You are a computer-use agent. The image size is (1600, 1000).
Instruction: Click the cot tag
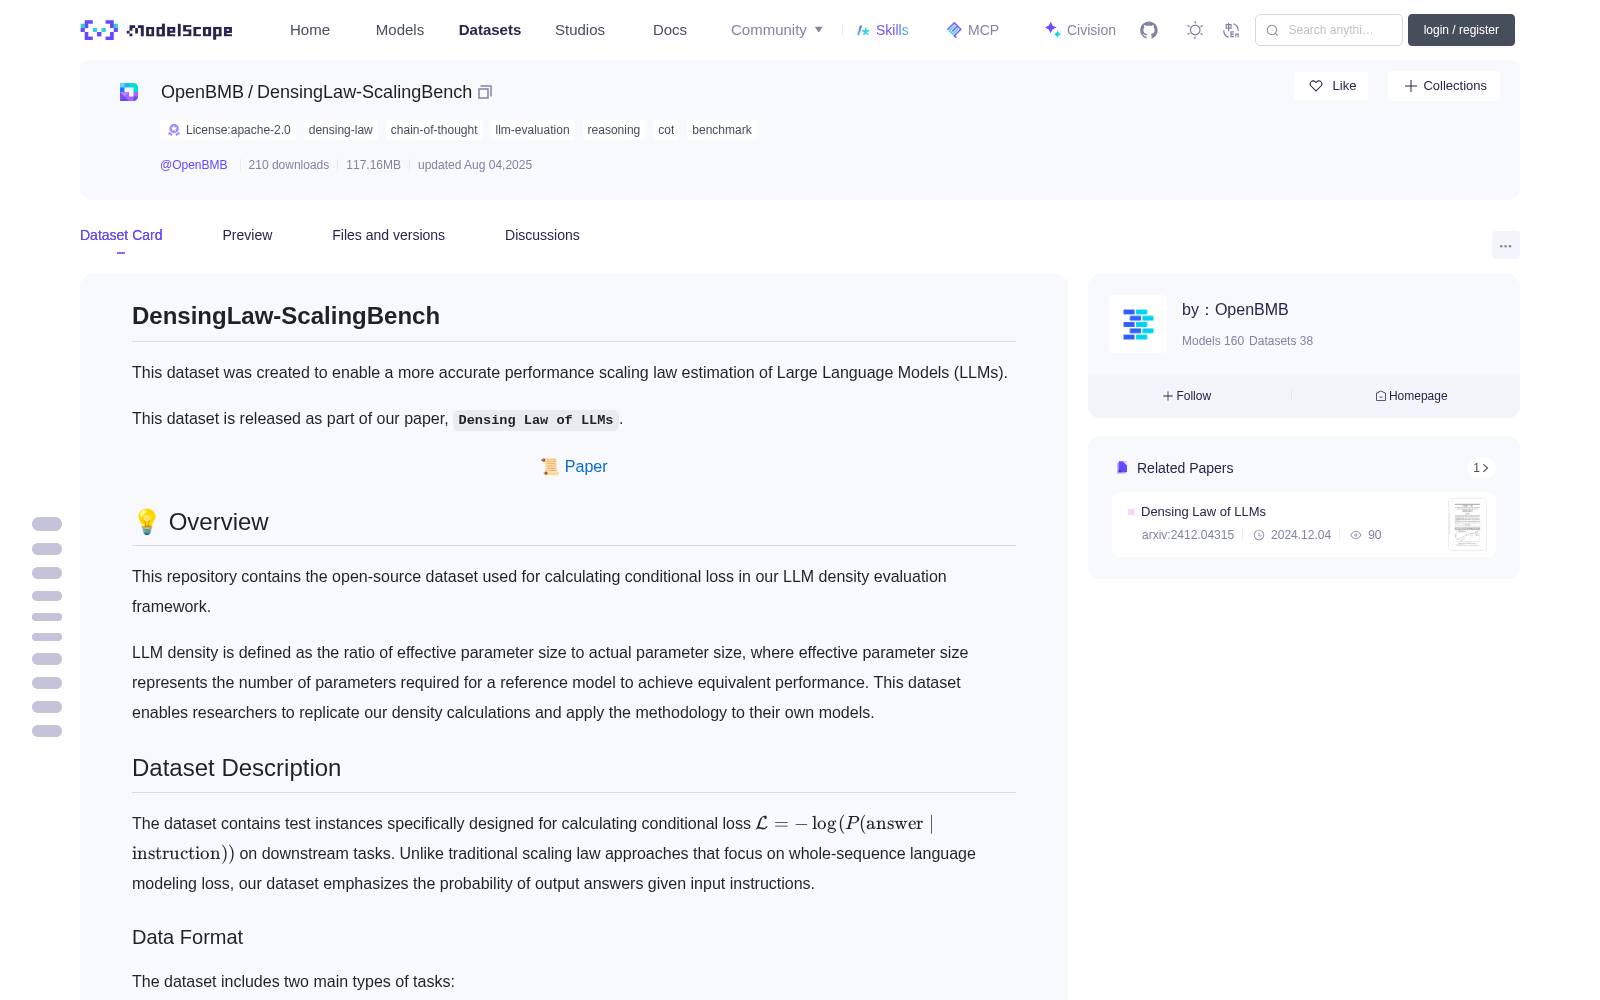pos(666,130)
